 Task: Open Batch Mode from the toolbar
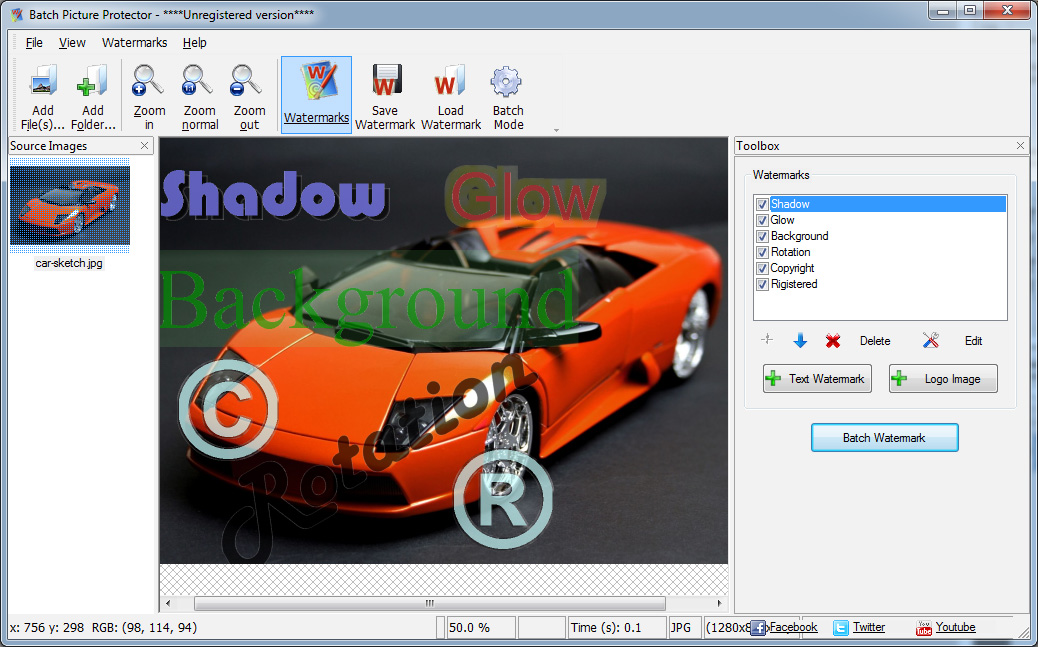[508, 82]
